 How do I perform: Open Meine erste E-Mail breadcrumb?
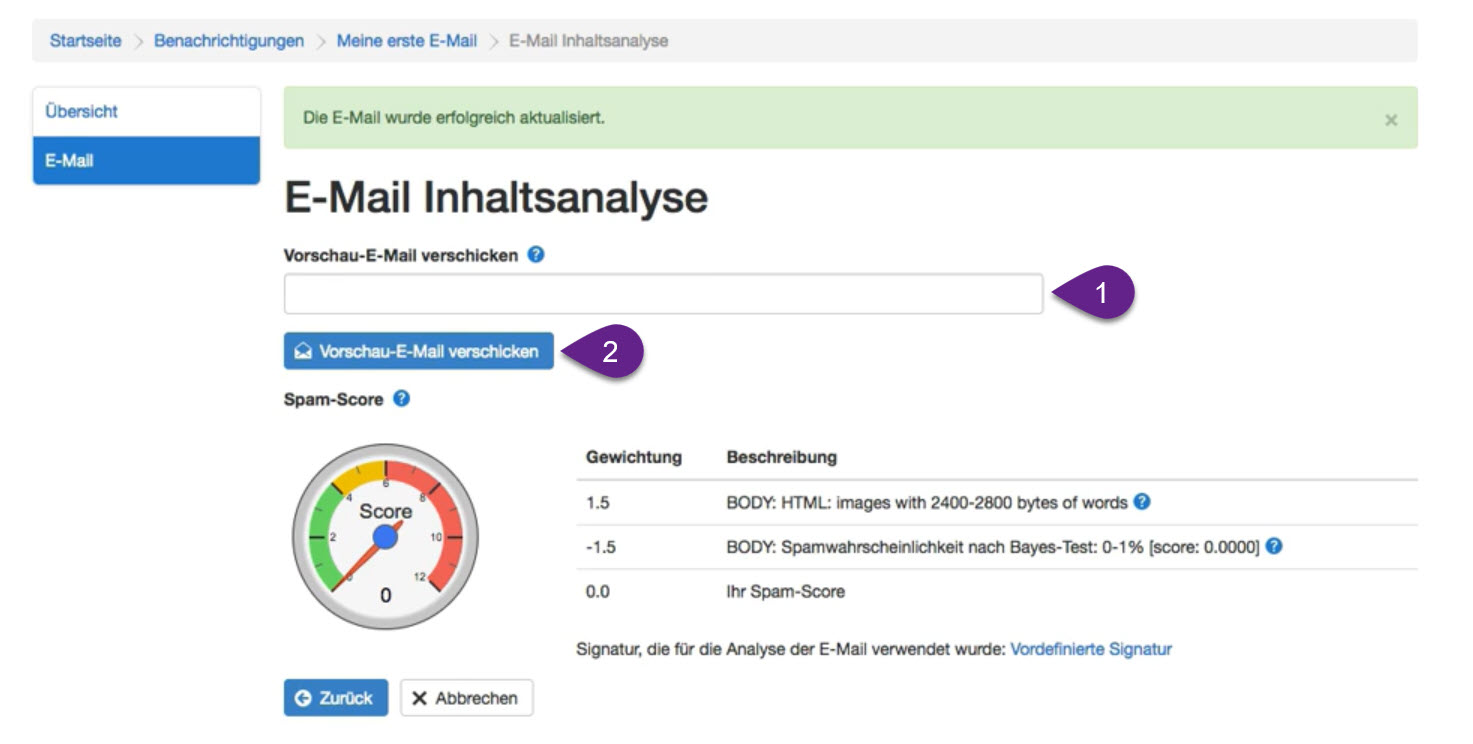[x=407, y=41]
